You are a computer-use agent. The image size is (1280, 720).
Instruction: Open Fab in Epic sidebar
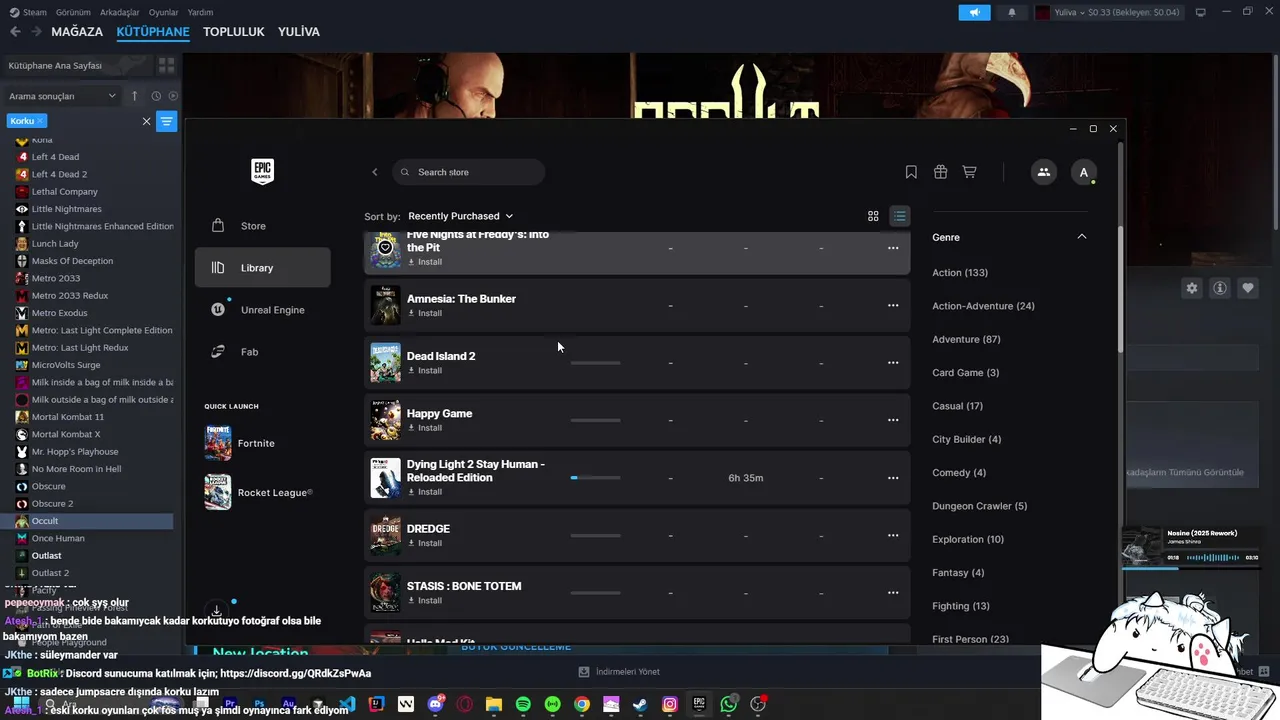[262, 352]
